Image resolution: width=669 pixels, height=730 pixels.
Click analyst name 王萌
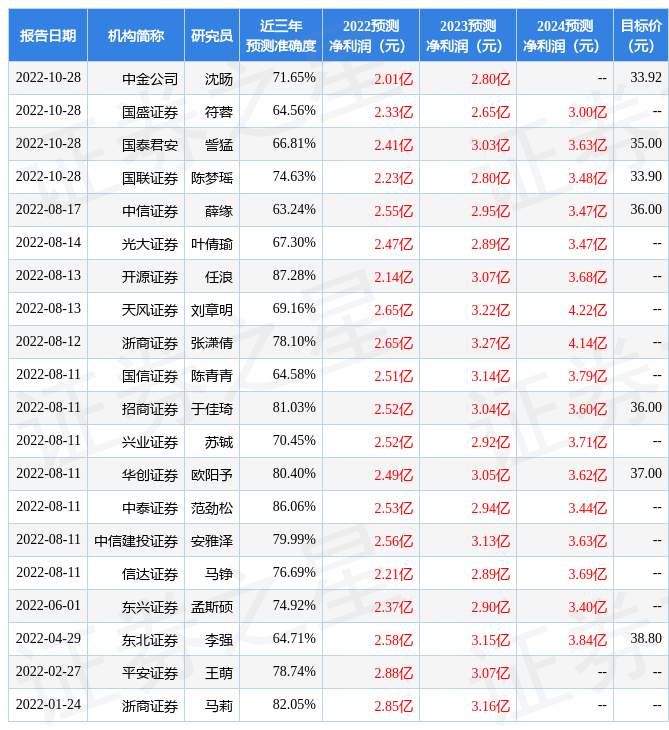pos(219,674)
